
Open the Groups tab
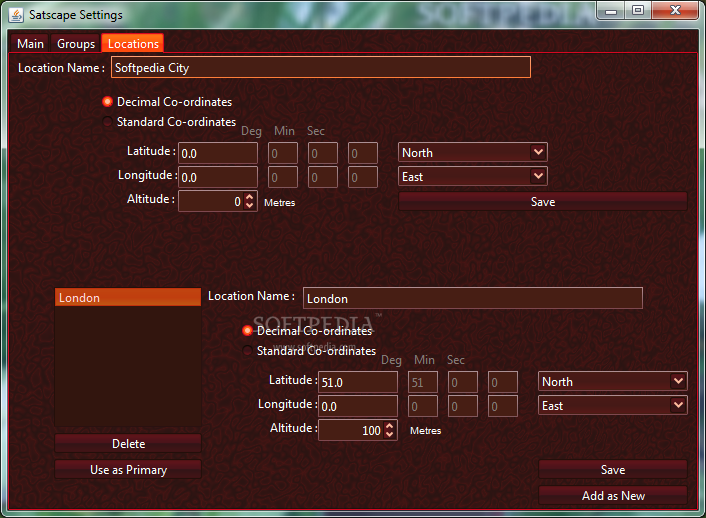pos(76,44)
